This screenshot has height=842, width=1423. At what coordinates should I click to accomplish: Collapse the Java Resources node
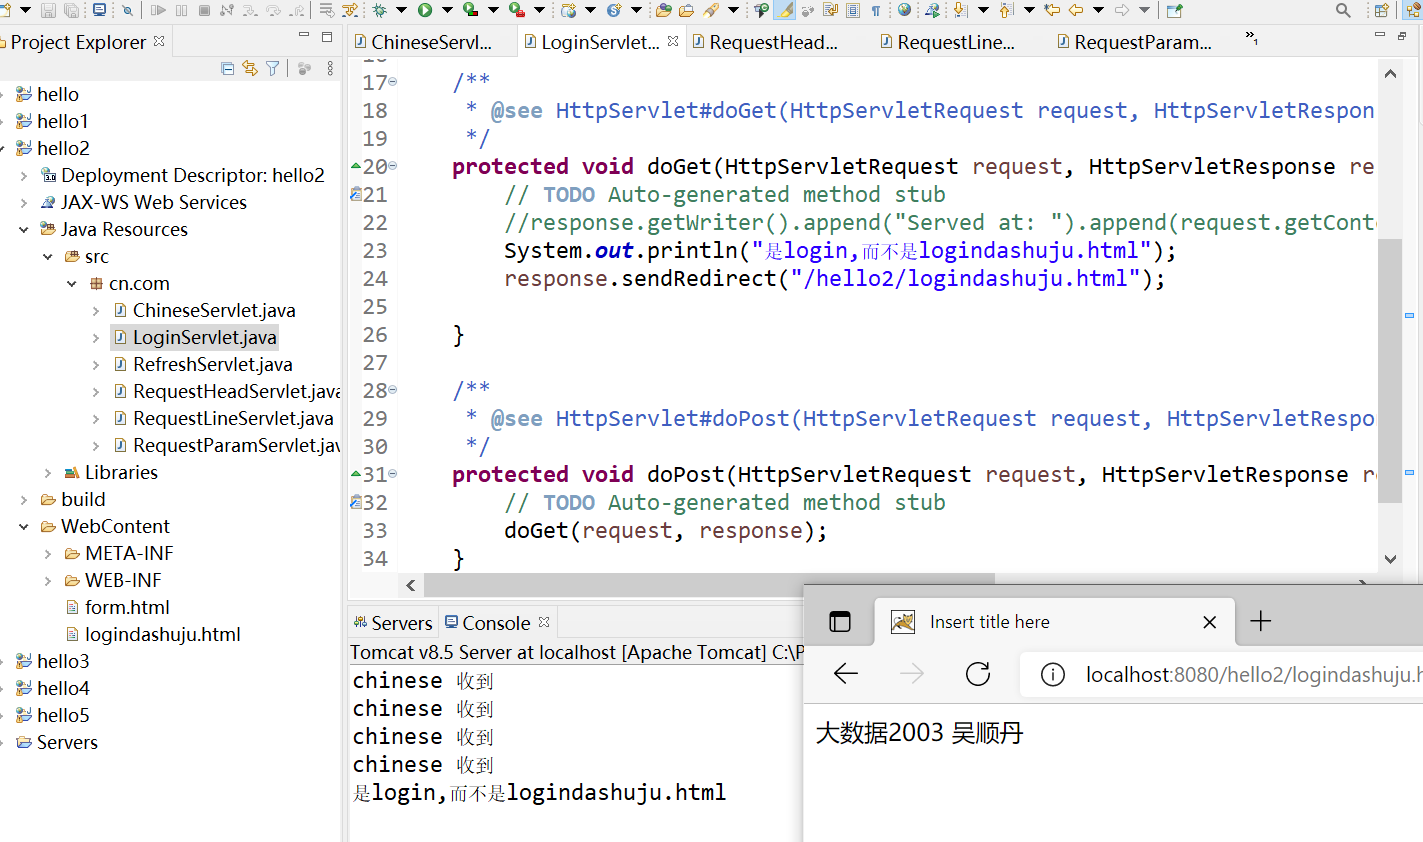[24, 229]
